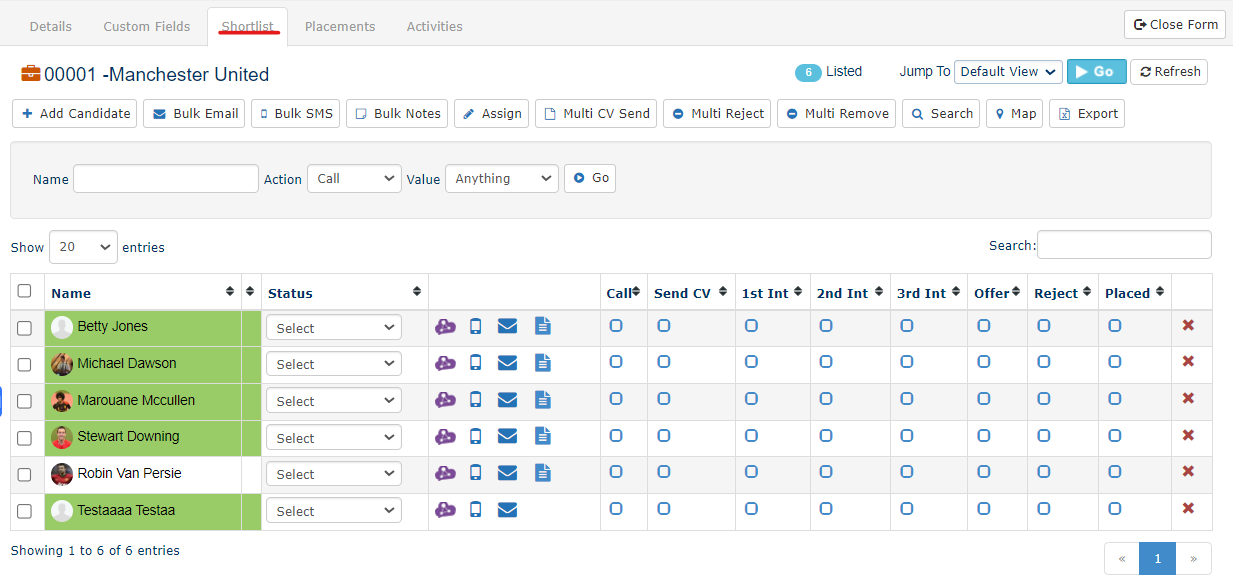Click the envelope icon for Michael Dawson
The width and height of the screenshot is (1233, 583).
[x=507, y=363]
